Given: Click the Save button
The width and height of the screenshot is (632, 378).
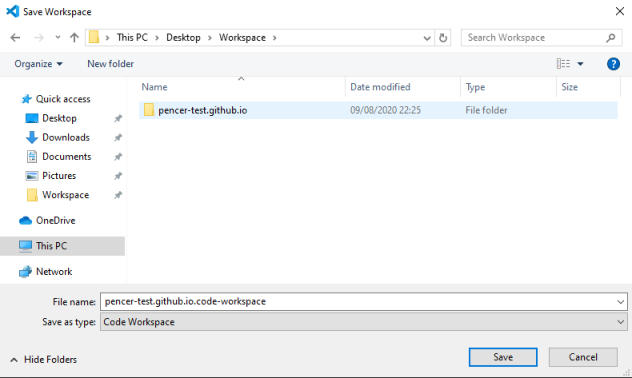Looking at the screenshot, I should click(x=503, y=357).
